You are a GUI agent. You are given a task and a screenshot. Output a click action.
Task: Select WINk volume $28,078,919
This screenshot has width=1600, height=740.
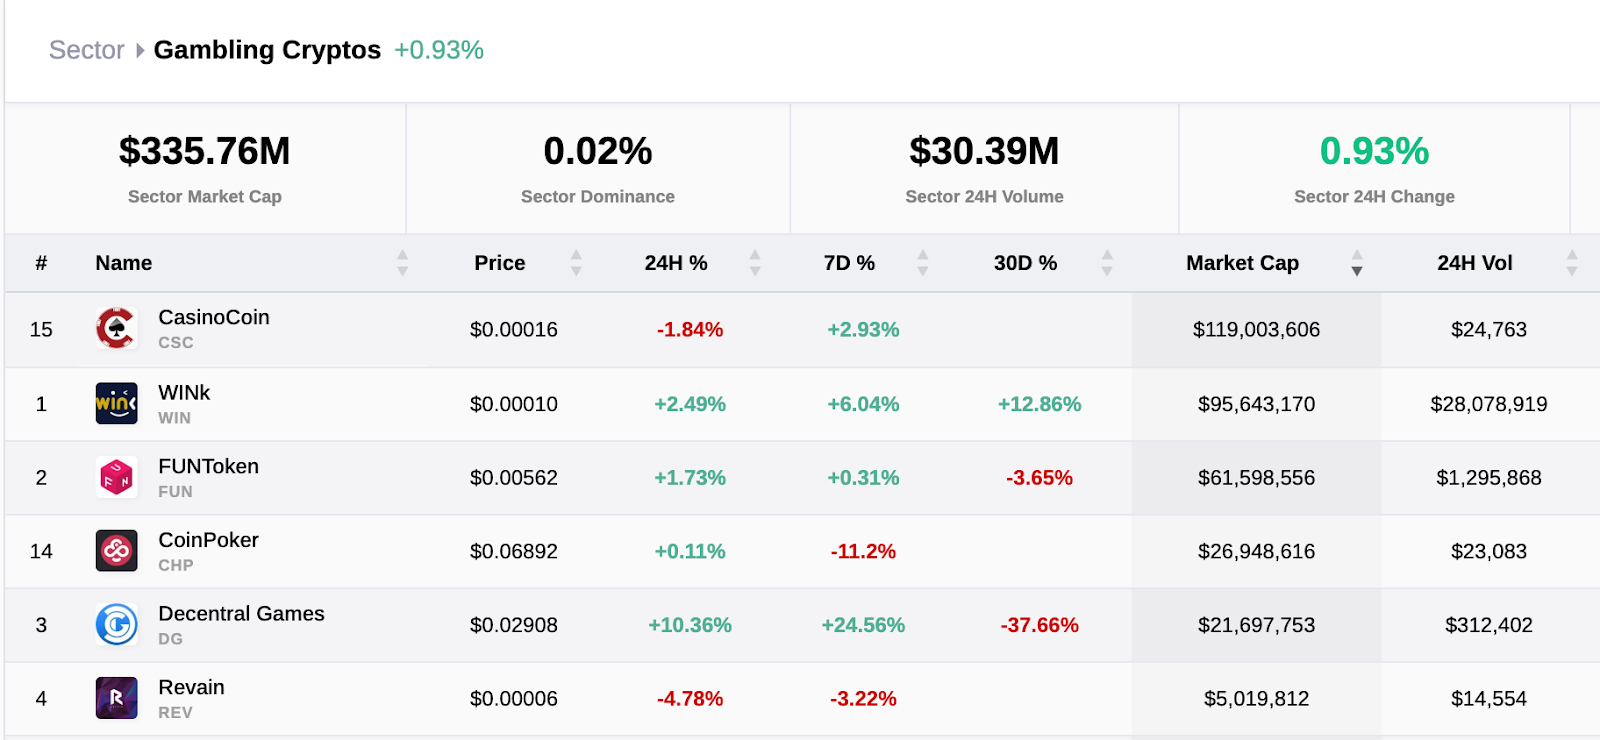pos(1489,404)
